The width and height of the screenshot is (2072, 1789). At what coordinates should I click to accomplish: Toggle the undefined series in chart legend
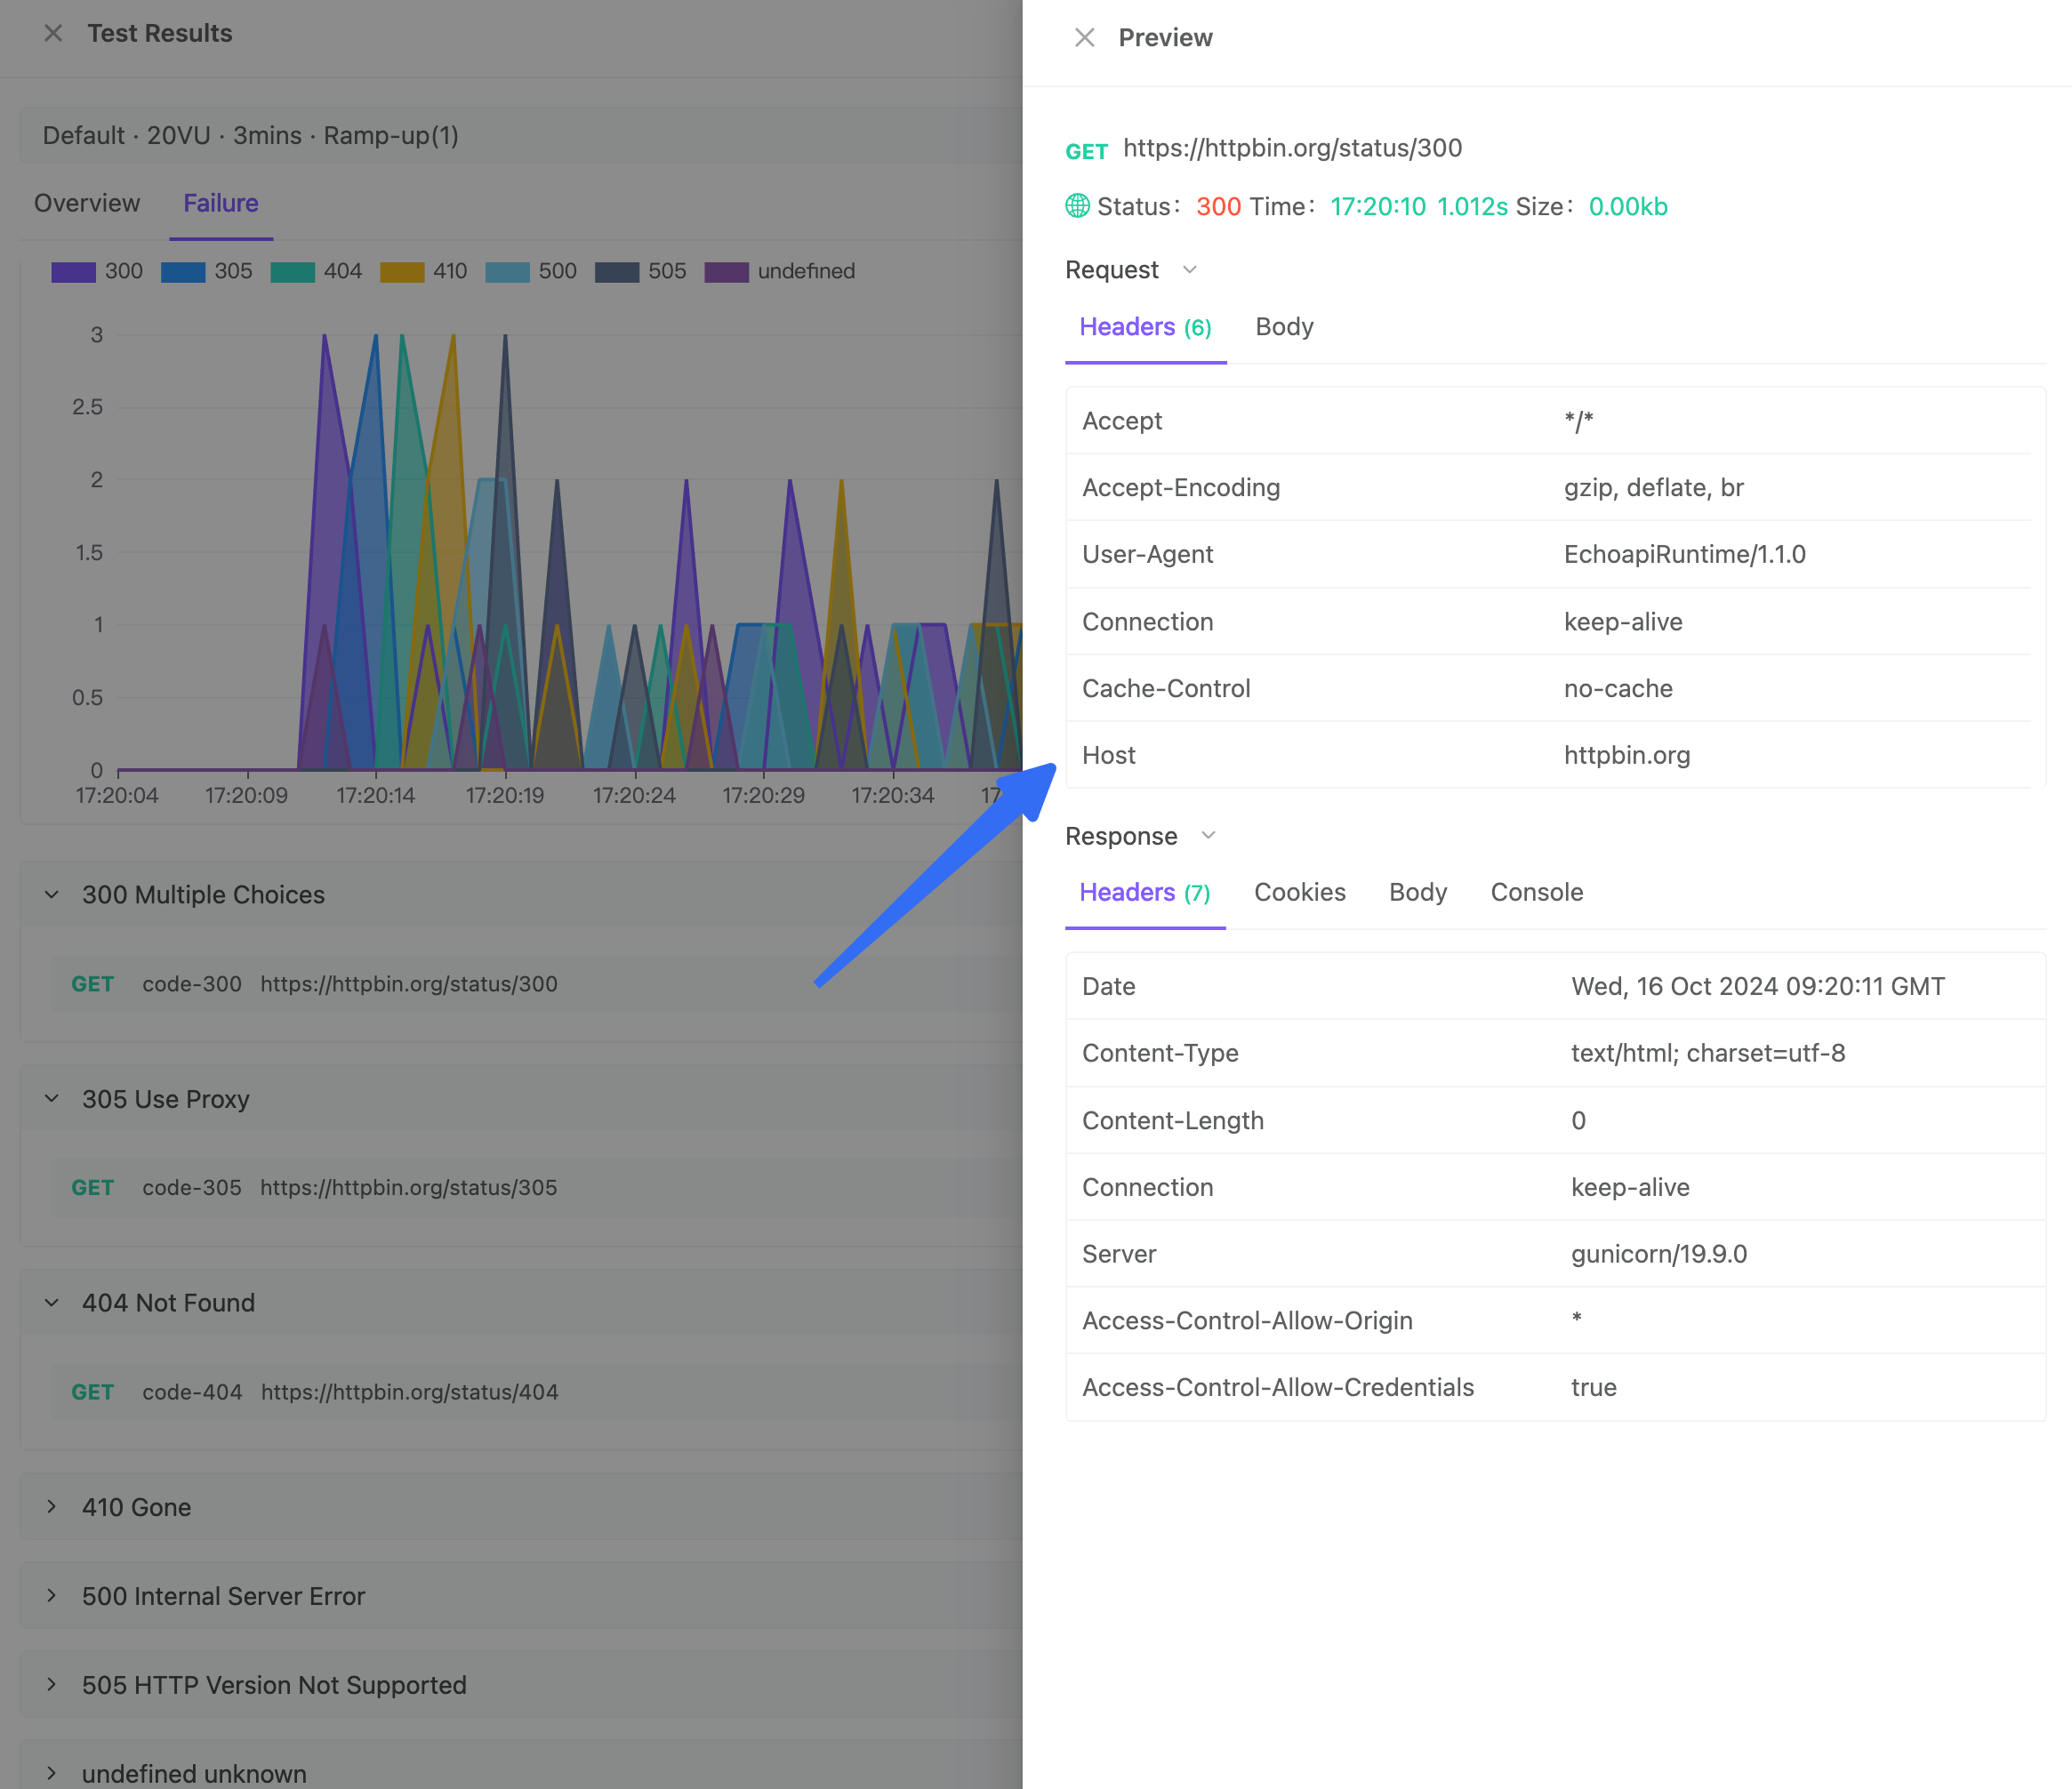click(x=780, y=271)
